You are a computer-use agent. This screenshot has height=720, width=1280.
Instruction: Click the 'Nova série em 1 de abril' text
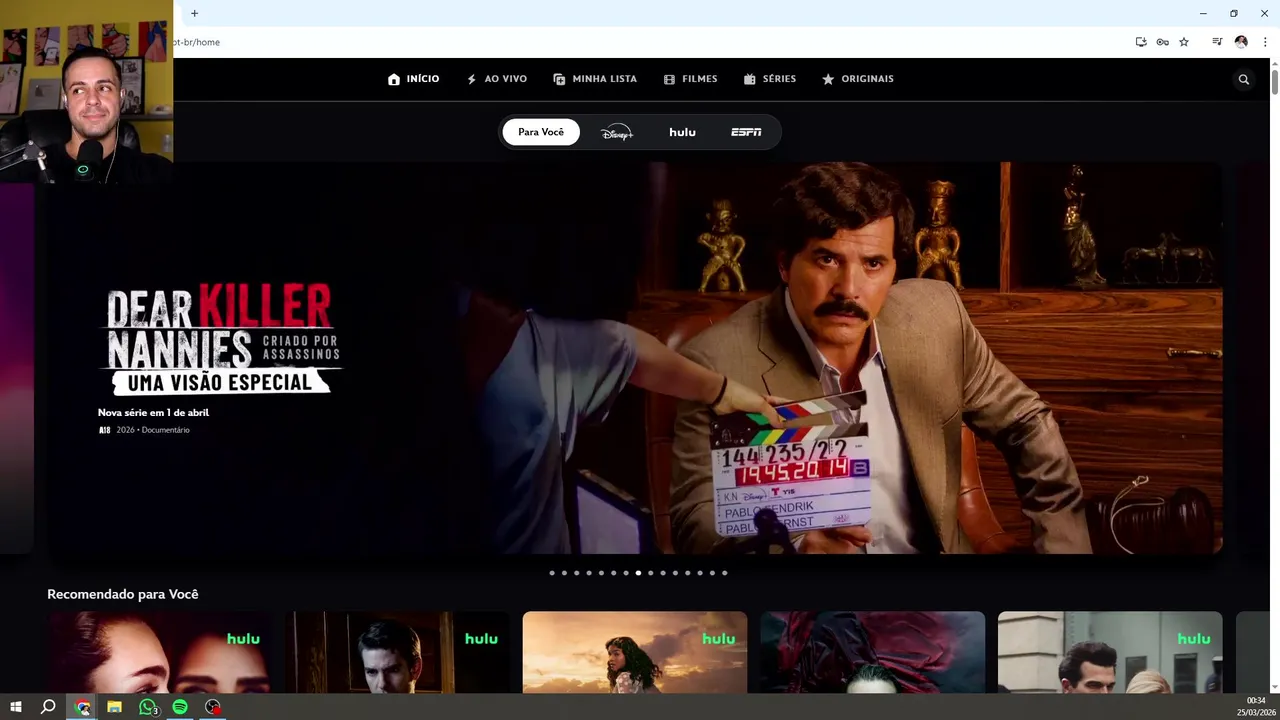click(x=153, y=412)
